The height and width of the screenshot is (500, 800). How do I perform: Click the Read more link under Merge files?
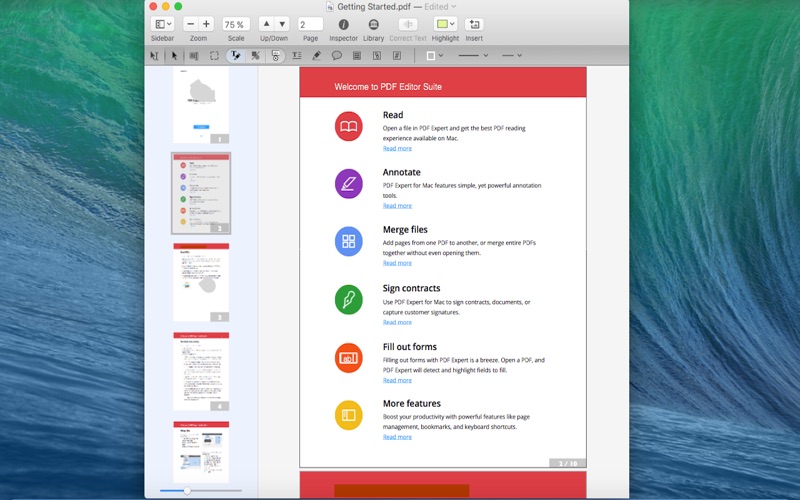[397, 263]
